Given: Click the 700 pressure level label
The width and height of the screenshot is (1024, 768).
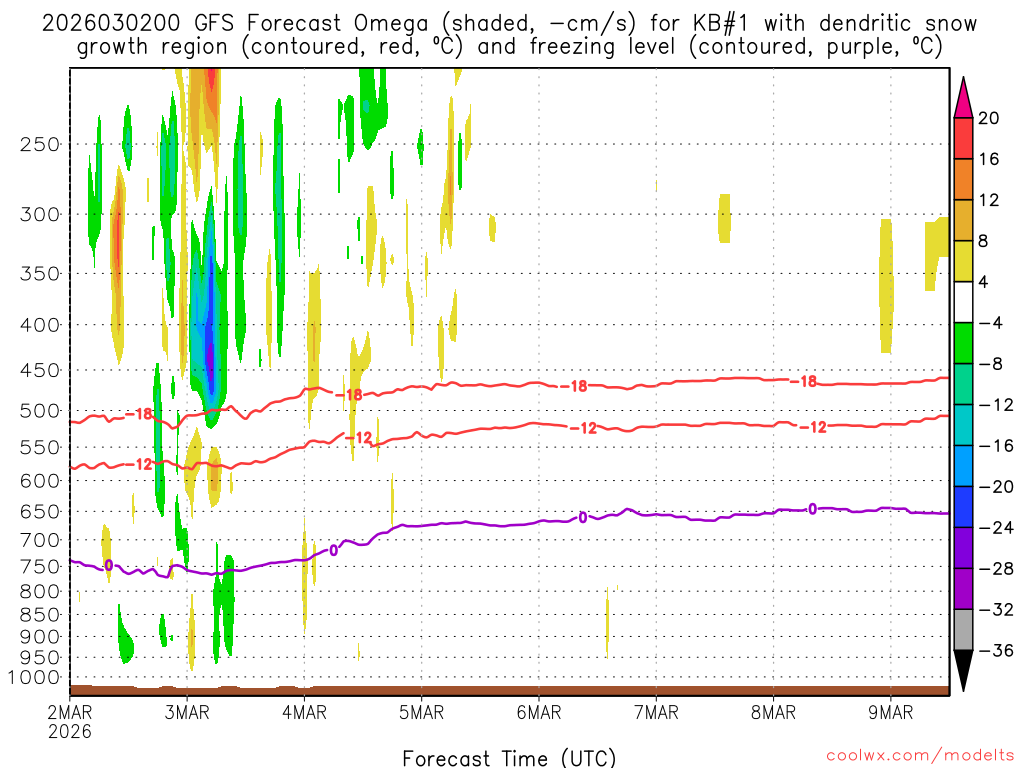Looking at the screenshot, I should (x=40, y=540).
